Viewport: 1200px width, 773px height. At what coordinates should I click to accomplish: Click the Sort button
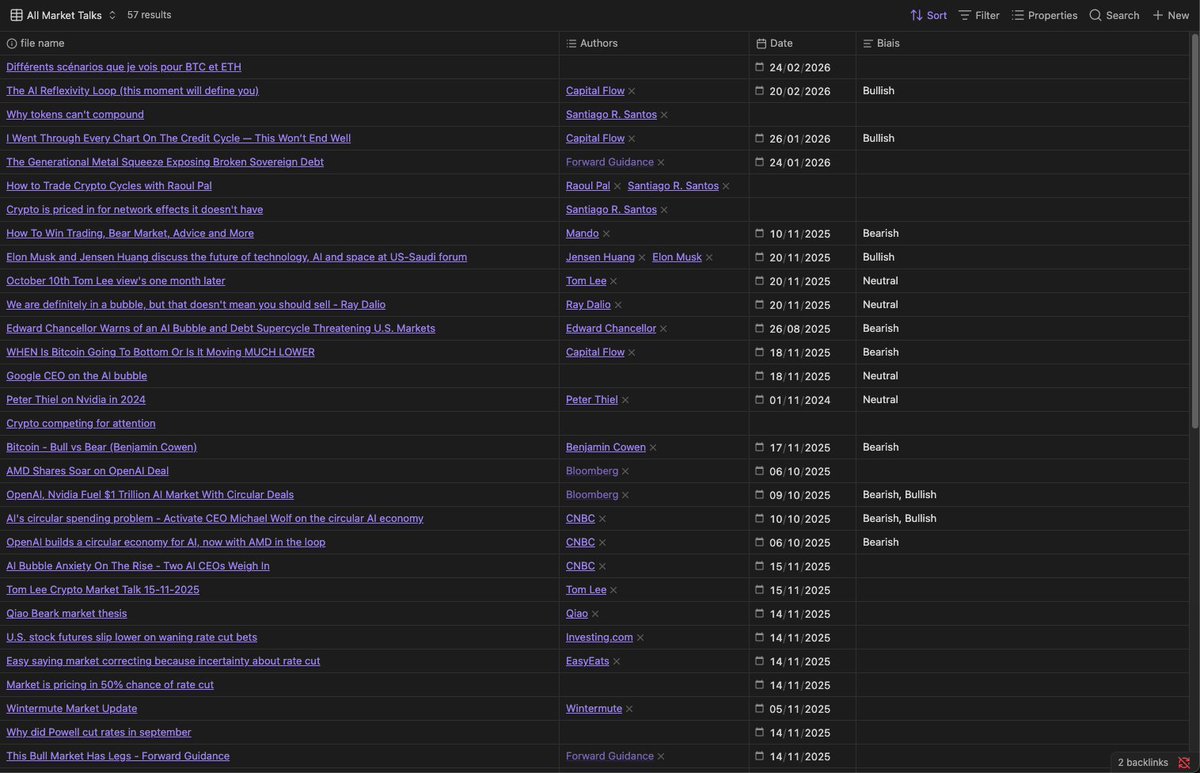928,15
